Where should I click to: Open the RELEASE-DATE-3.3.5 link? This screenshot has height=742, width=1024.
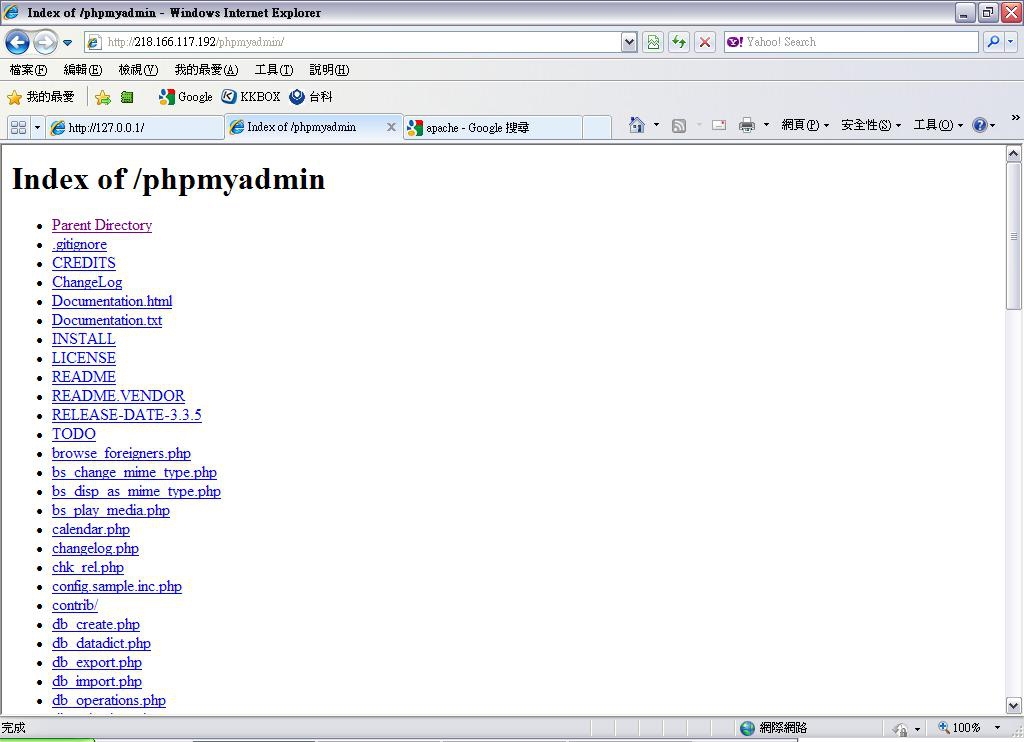point(127,415)
